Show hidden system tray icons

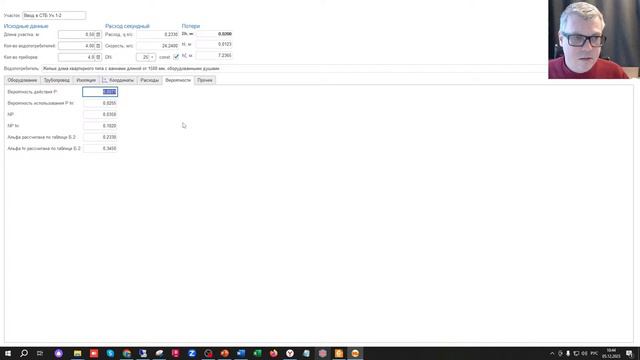552,353
